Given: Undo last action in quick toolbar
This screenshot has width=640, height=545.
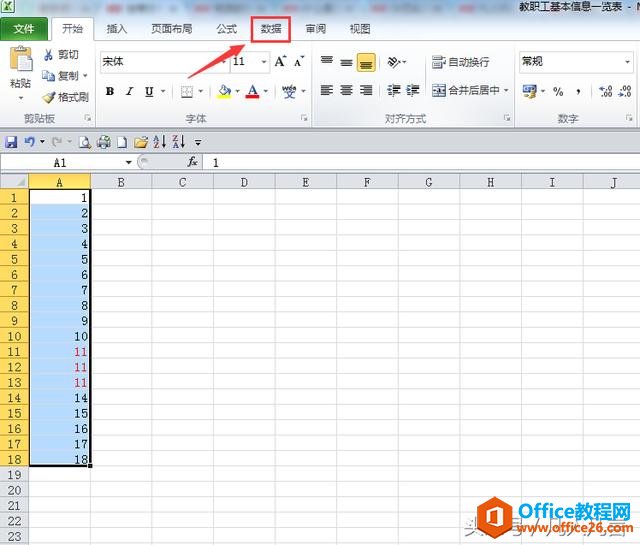Looking at the screenshot, I should tap(29, 142).
